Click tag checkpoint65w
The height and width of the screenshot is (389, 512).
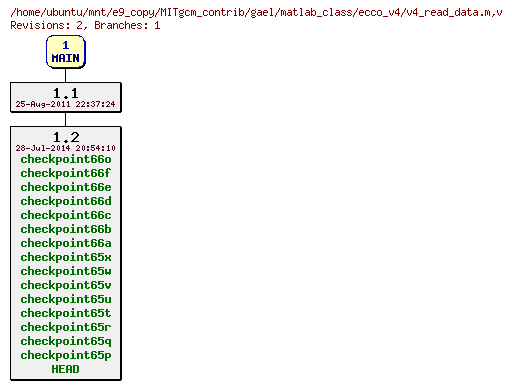tap(66, 271)
